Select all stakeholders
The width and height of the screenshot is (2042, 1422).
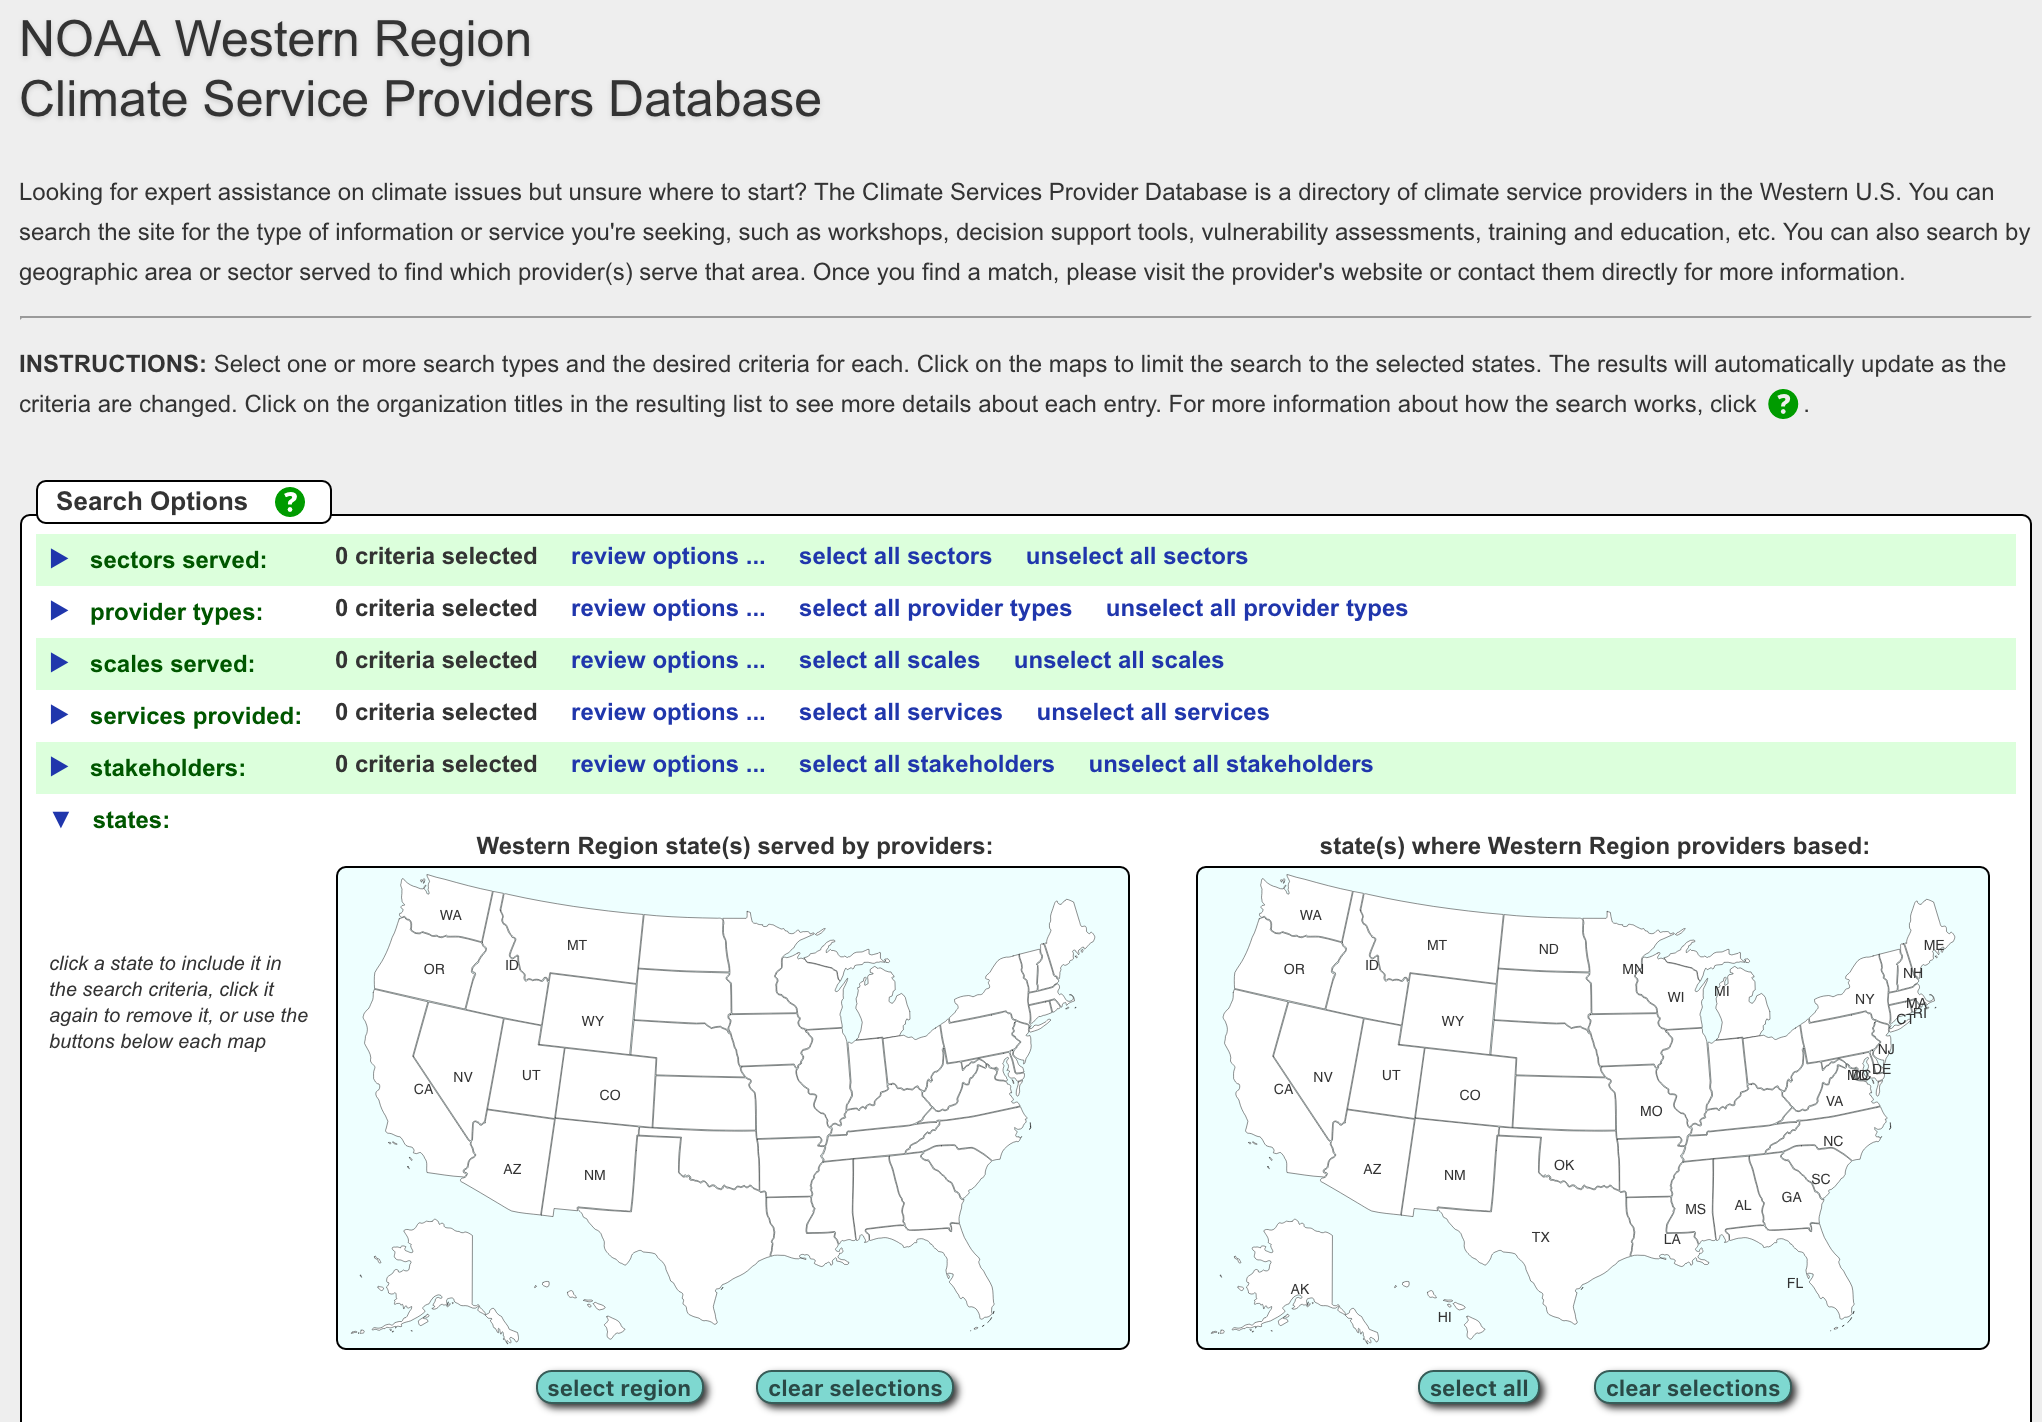[926, 764]
